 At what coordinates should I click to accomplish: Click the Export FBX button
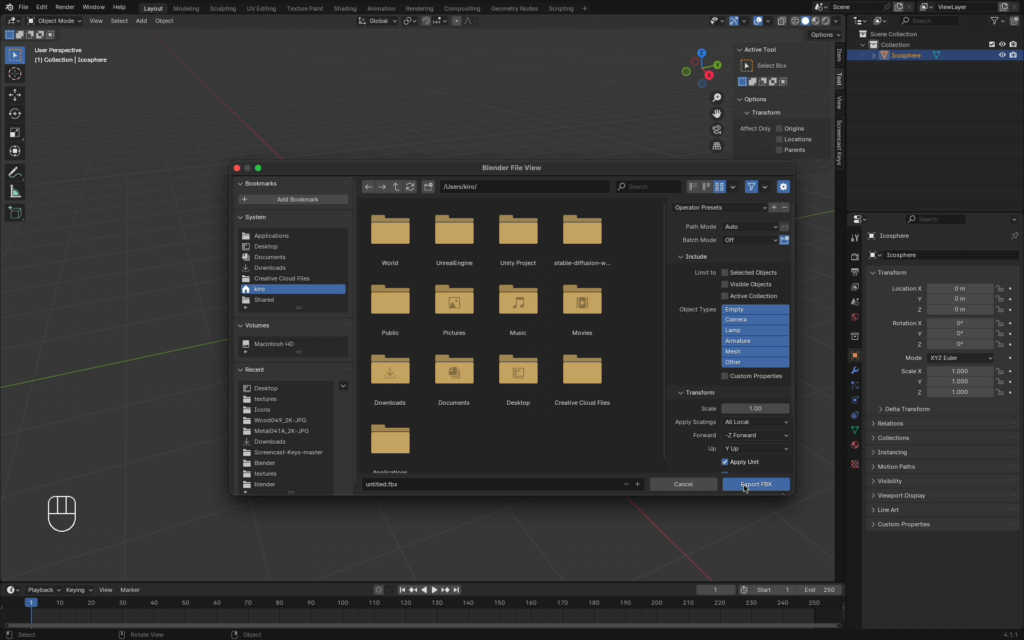click(756, 485)
